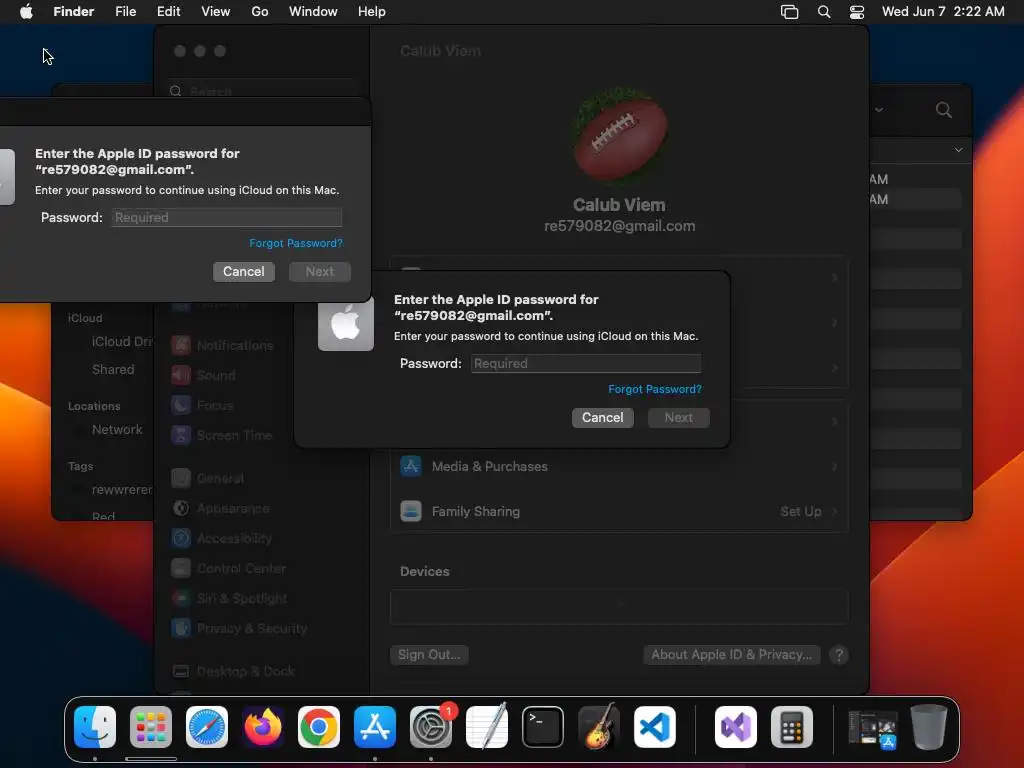Select Notifications in Settings sidebar
This screenshot has width=1024, height=768.
coord(222,345)
